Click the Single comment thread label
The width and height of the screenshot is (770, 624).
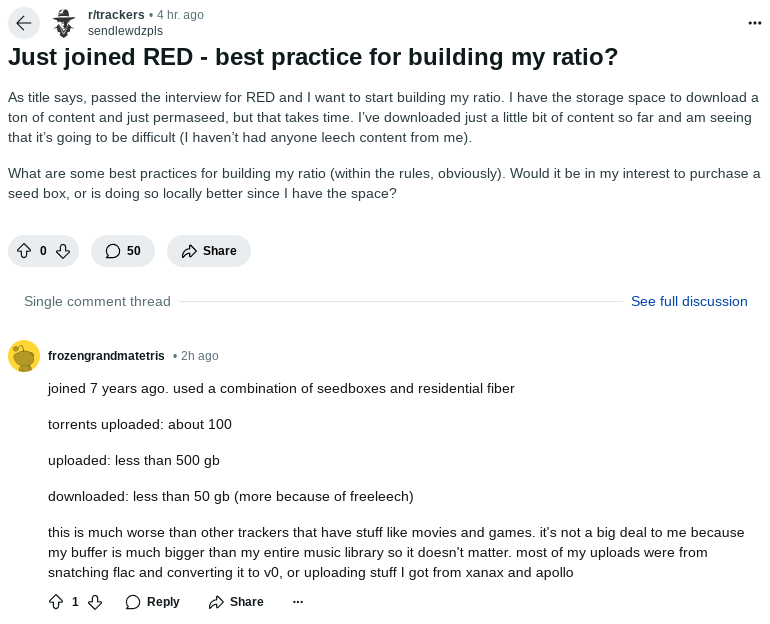click(97, 301)
